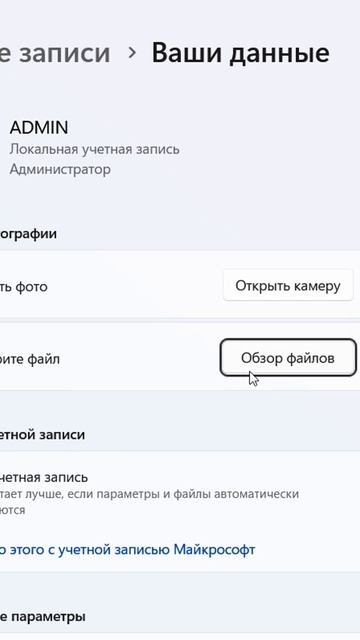This screenshot has width=360, height=640.
Task: Click empty space in the photo row
Action: [135, 286]
